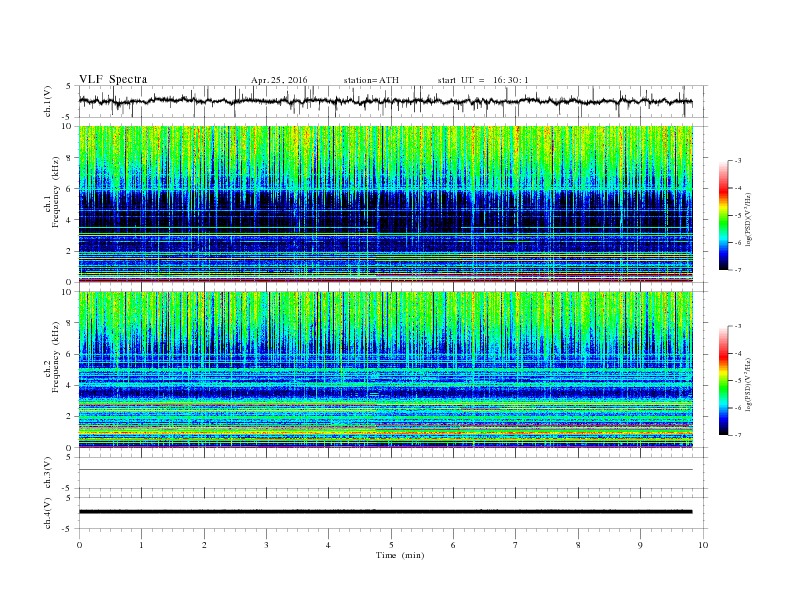The height and width of the screenshot is (612, 792).
Task: Click the "-5" tick on ch.2 color bar
Action: click(737, 381)
